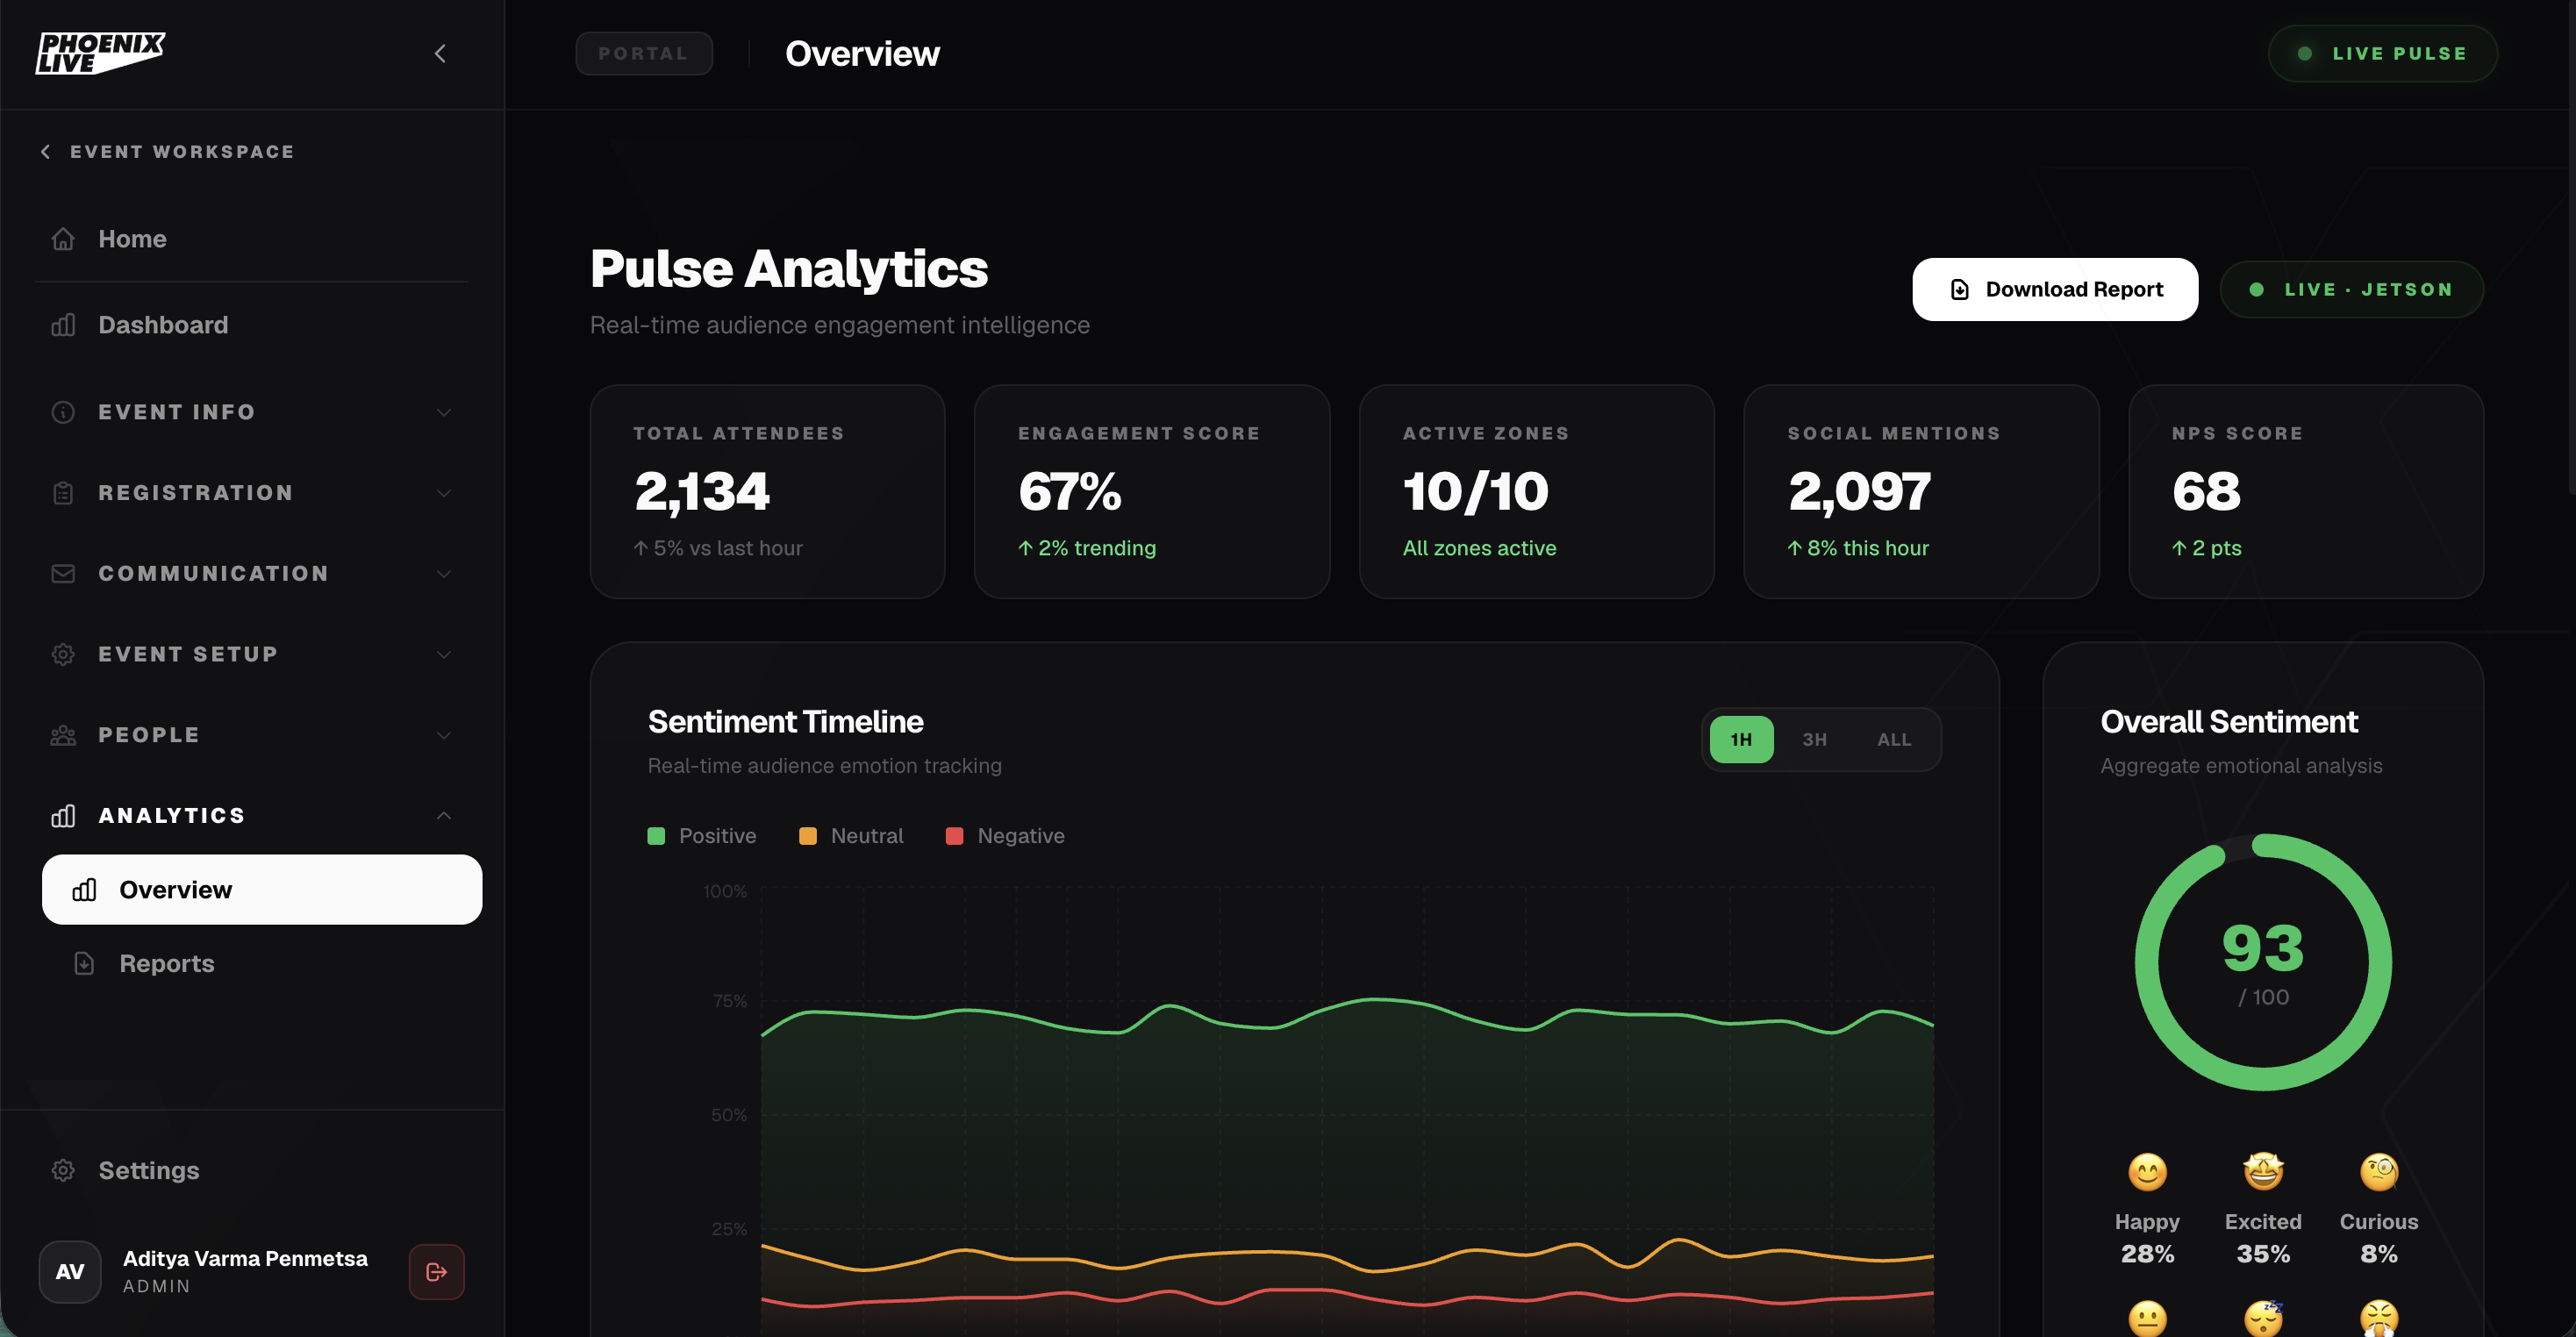This screenshot has height=1337, width=2576.
Task: Click the Overview item's chart icon
Action: (x=84, y=890)
